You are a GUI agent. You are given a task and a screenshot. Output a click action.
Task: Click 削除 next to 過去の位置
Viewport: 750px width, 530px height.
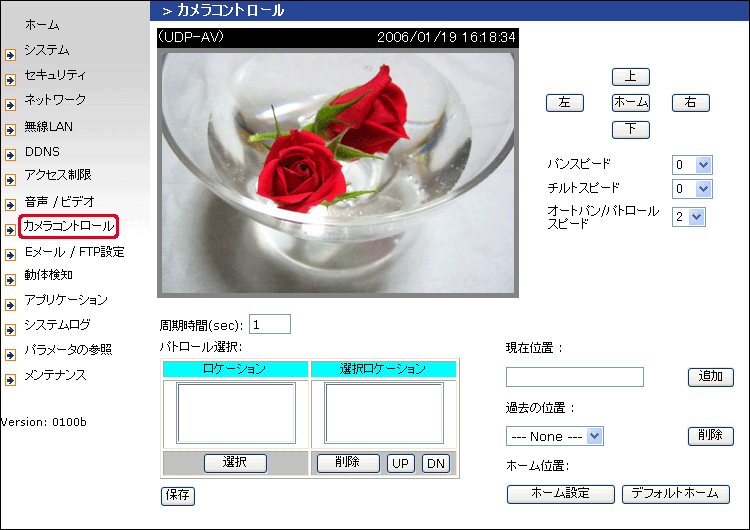point(710,436)
